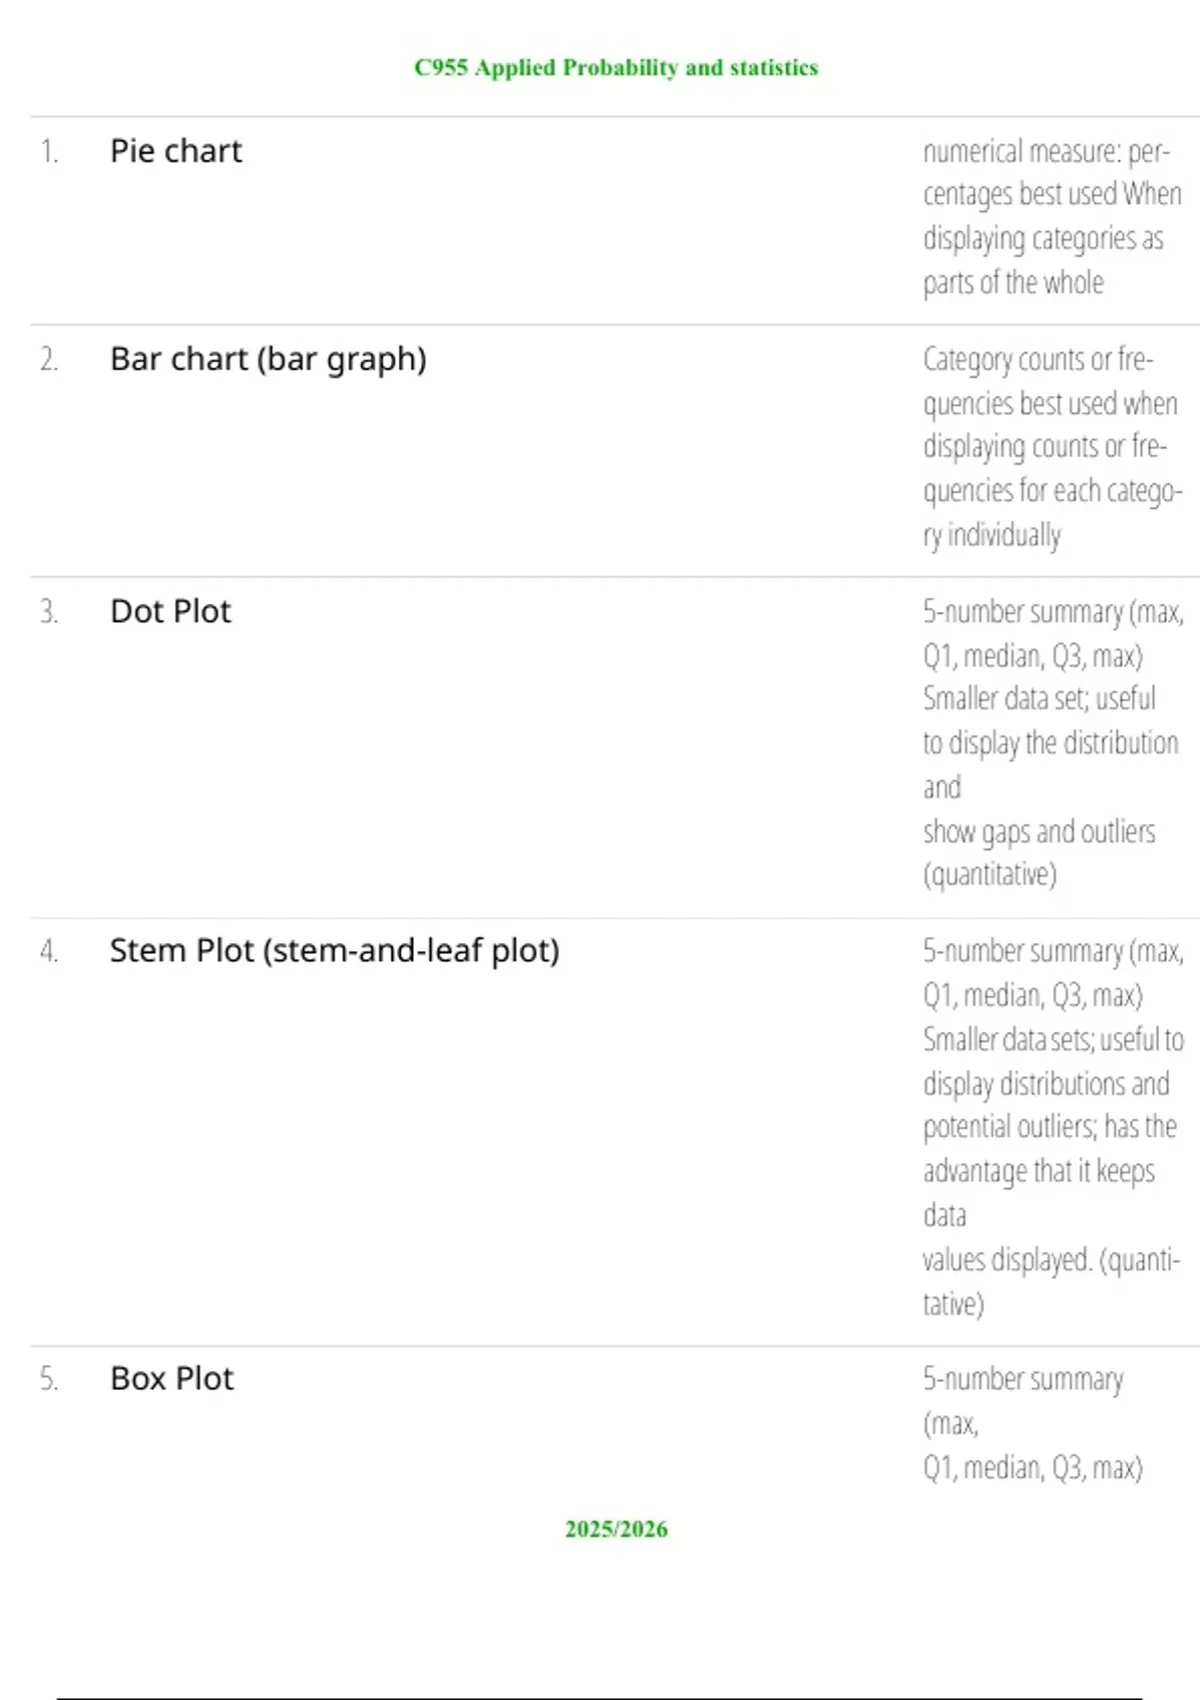Click row number 4 beside Stem Plot
Image resolution: width=1200 pixels, height=1700 pixels.
(49, 950)
